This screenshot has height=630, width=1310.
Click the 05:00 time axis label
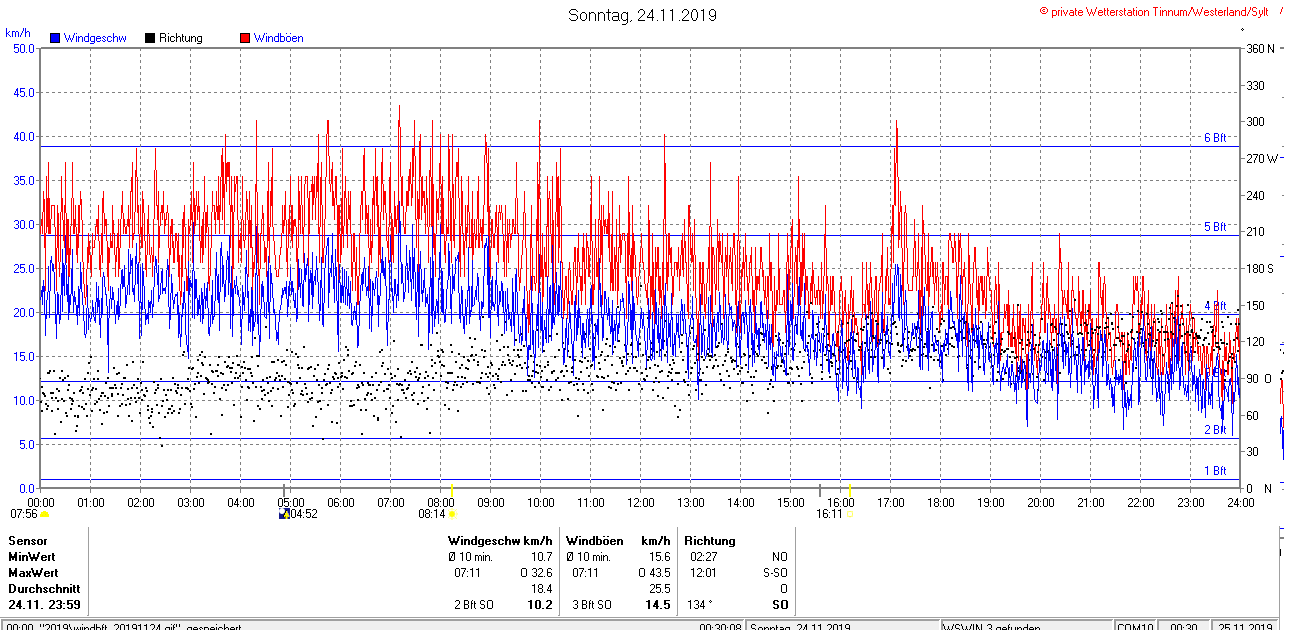[291, 502]
